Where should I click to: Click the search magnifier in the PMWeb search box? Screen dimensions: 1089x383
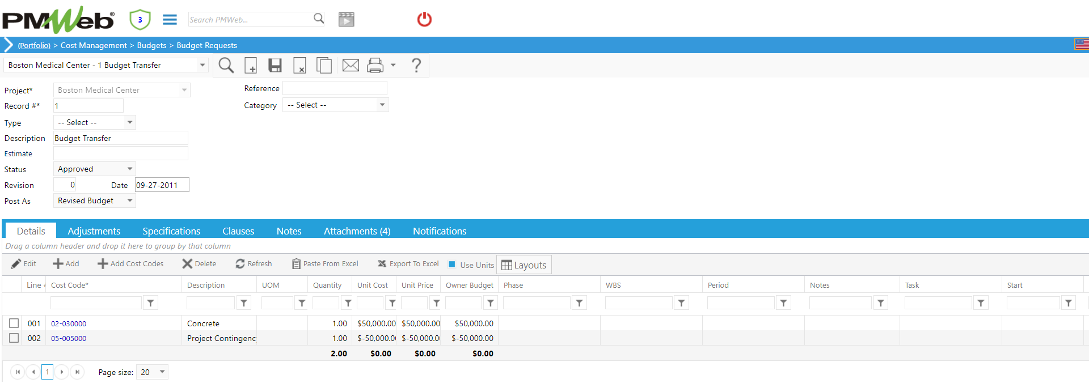[319, 19]
